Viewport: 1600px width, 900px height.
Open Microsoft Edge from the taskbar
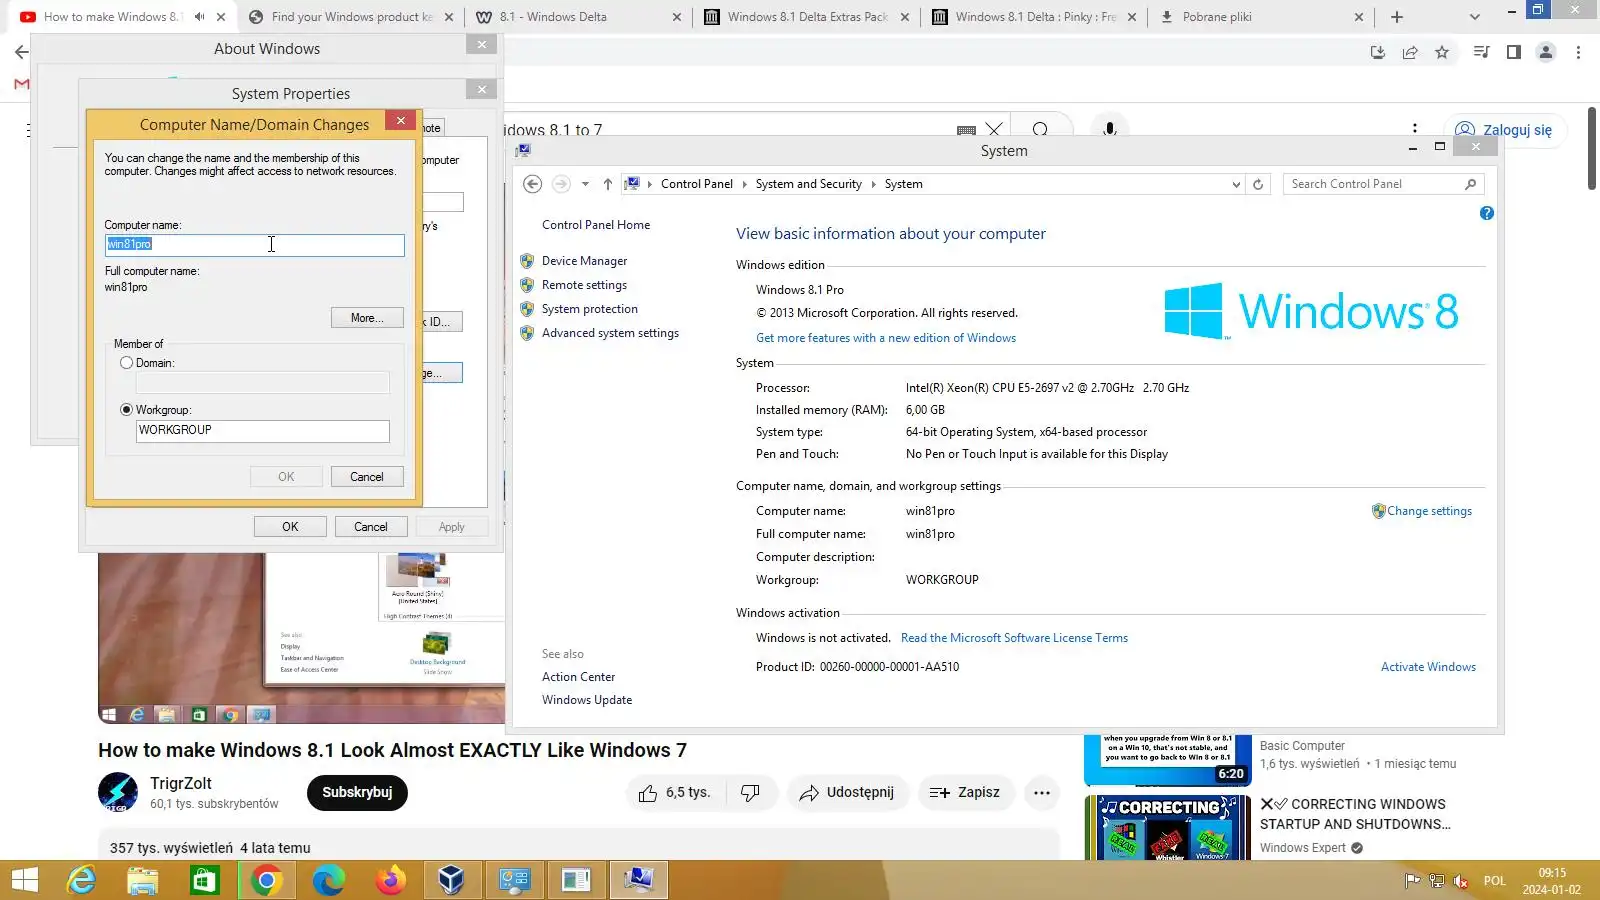tap(329, 880)
